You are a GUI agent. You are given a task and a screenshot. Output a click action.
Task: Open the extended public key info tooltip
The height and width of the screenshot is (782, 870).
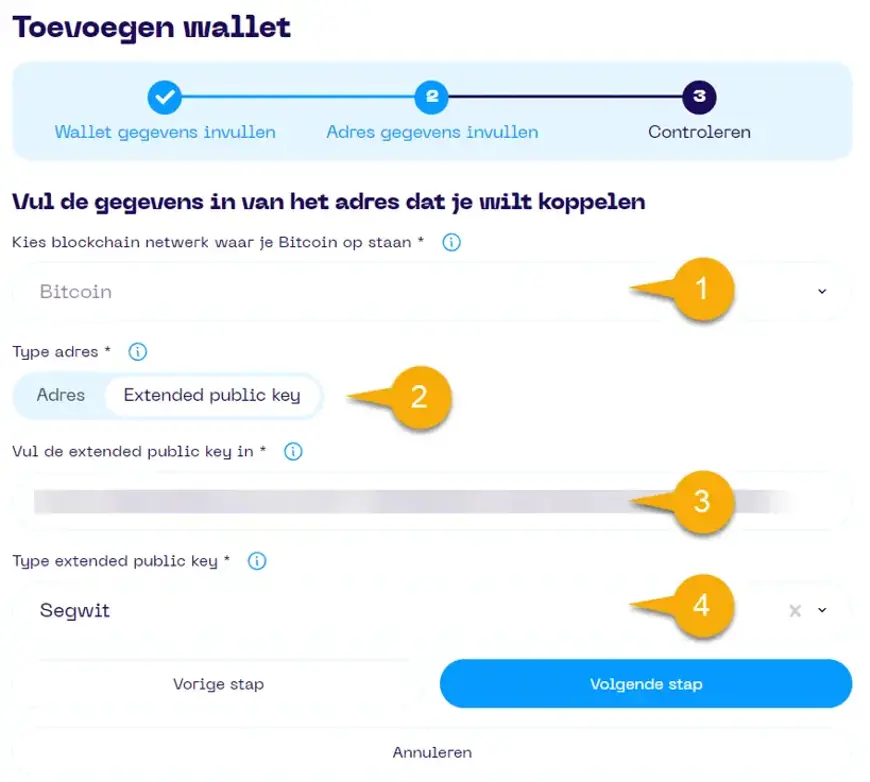291,451
